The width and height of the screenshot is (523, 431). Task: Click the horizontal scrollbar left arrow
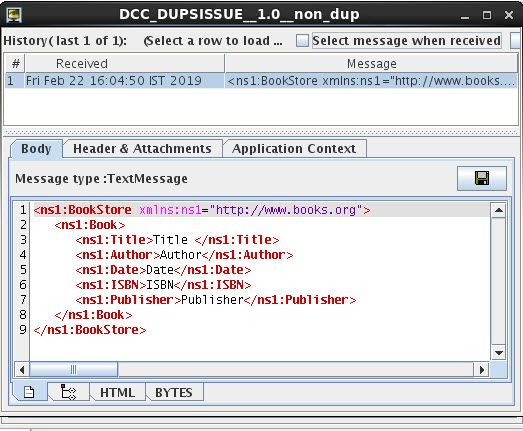pyautogui.click(x=22, y=370)
